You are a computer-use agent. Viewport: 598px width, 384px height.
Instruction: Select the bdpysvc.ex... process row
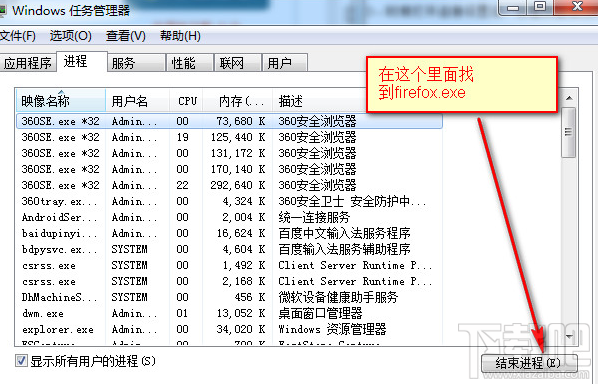(229, 249)
